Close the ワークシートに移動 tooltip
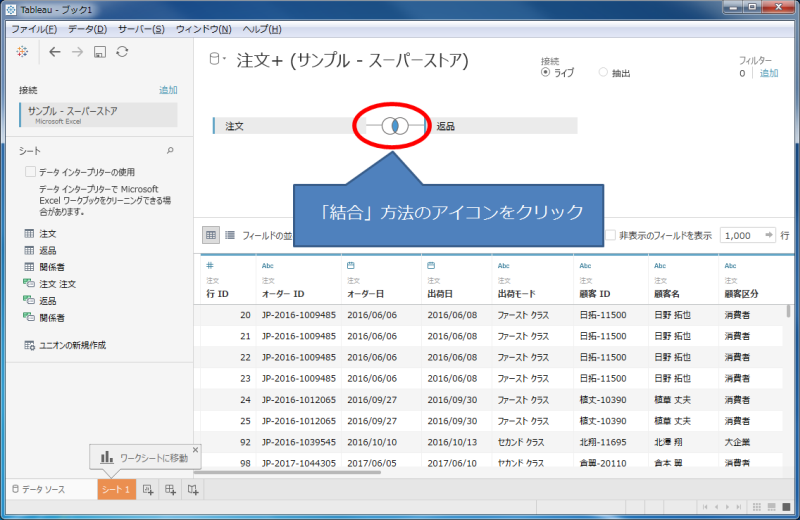Image resolution: width=800 pixels, height=520 pixels. 195,450
